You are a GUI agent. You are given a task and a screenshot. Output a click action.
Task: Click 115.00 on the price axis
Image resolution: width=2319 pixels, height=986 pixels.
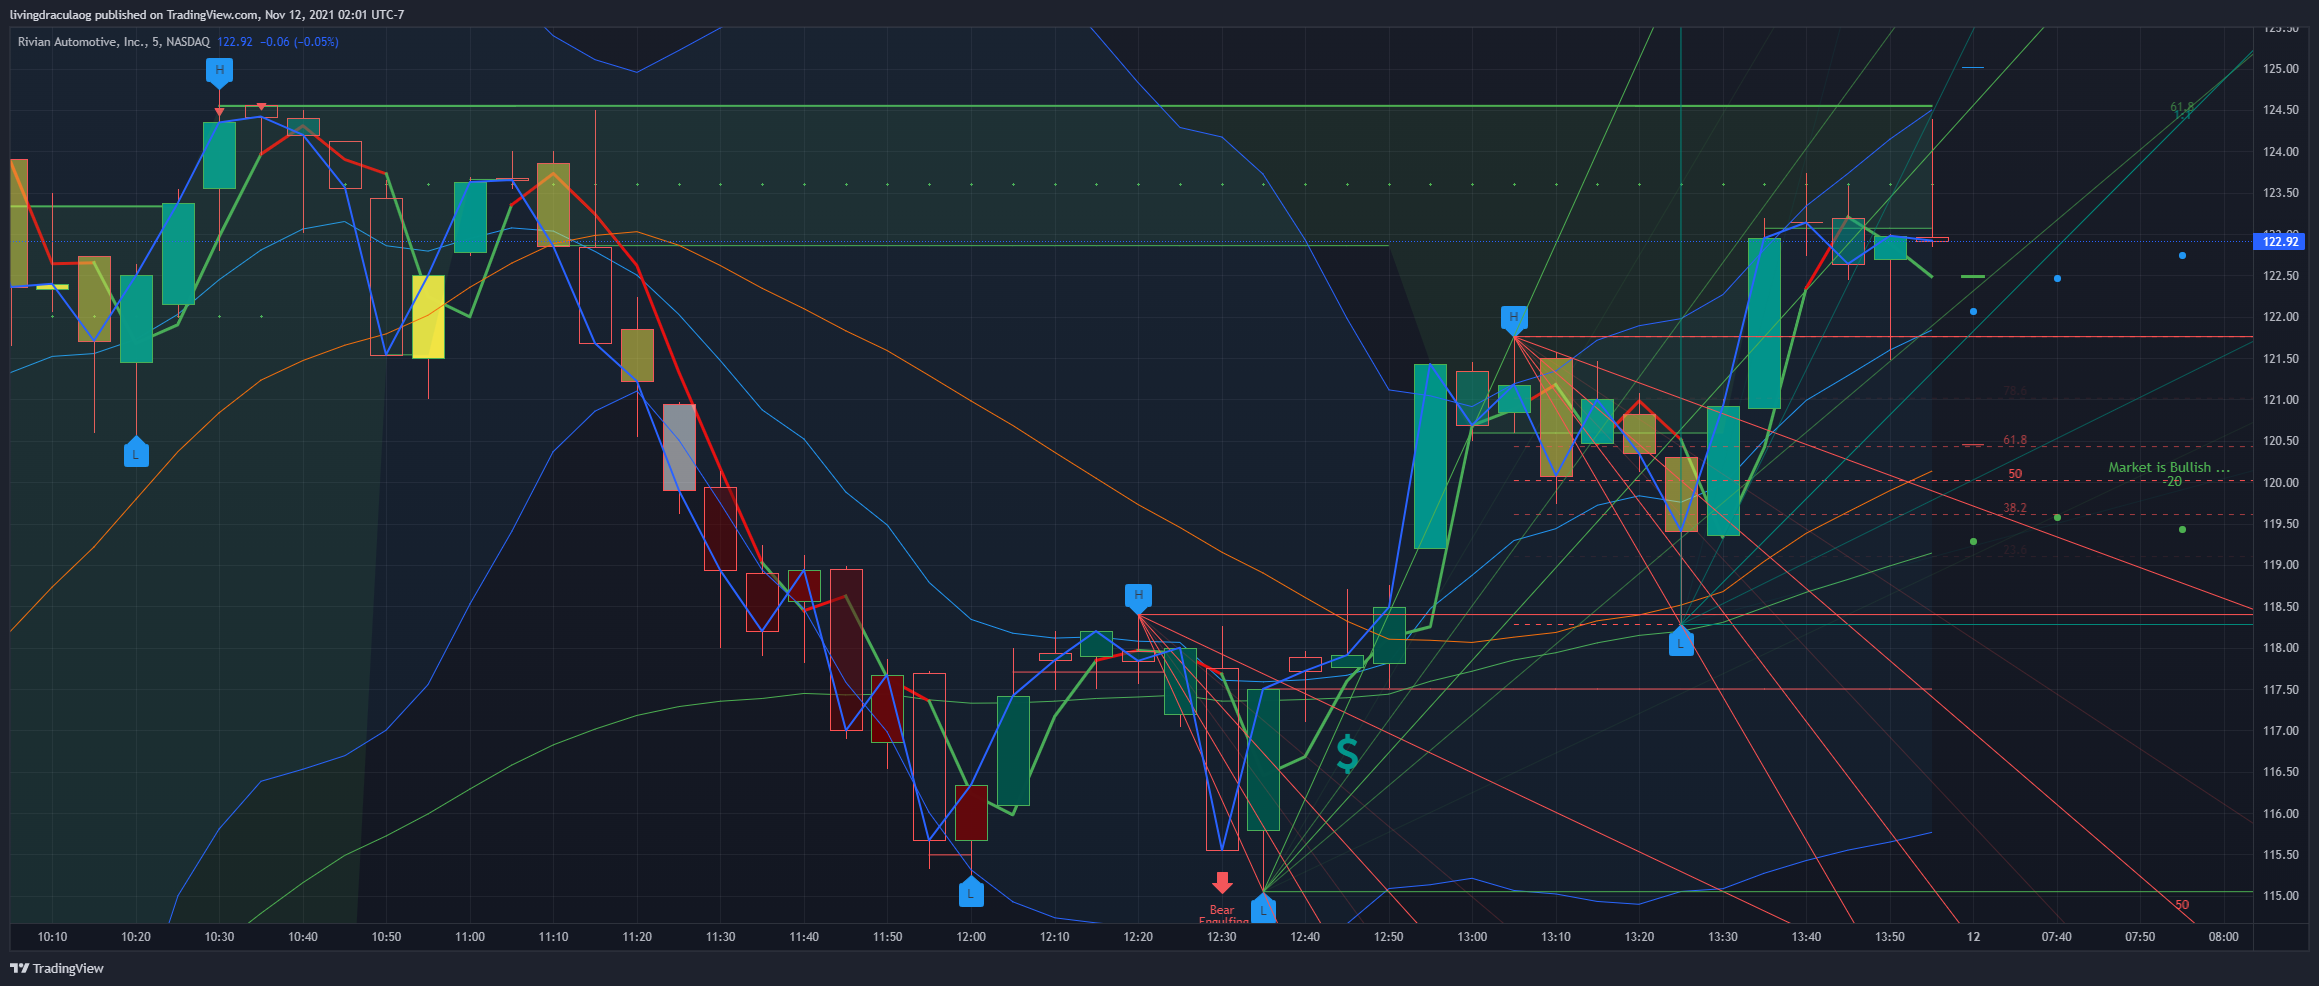(2280, 896)
